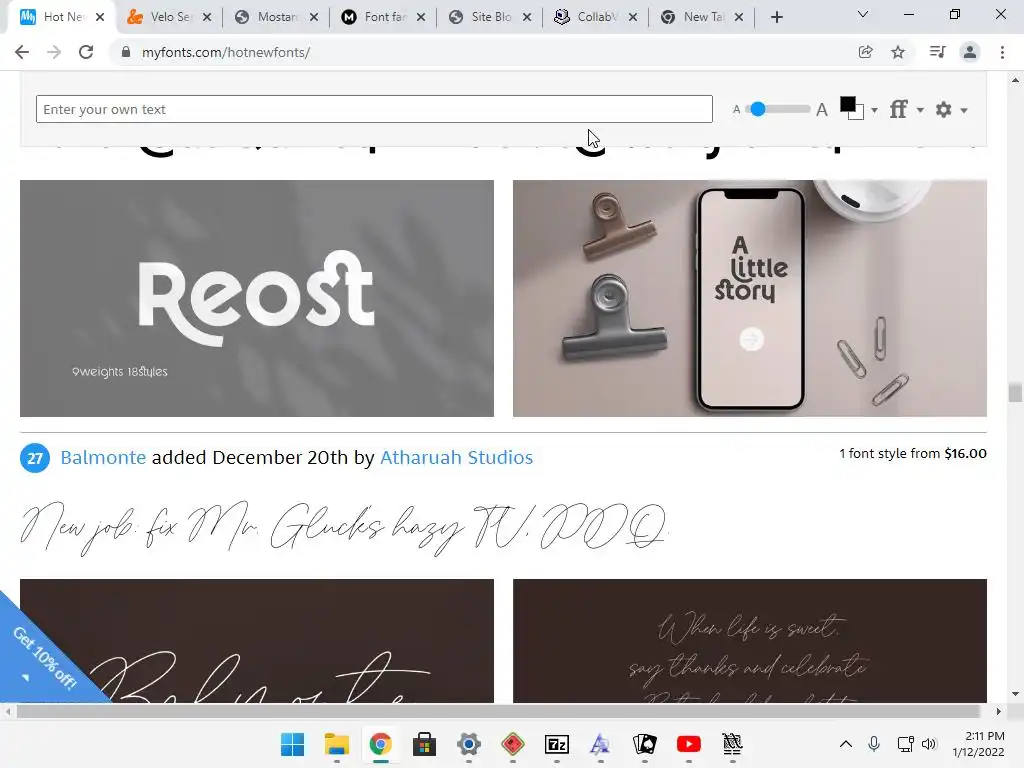
Task: Open the tab search chevron
Action: point(863,14)
